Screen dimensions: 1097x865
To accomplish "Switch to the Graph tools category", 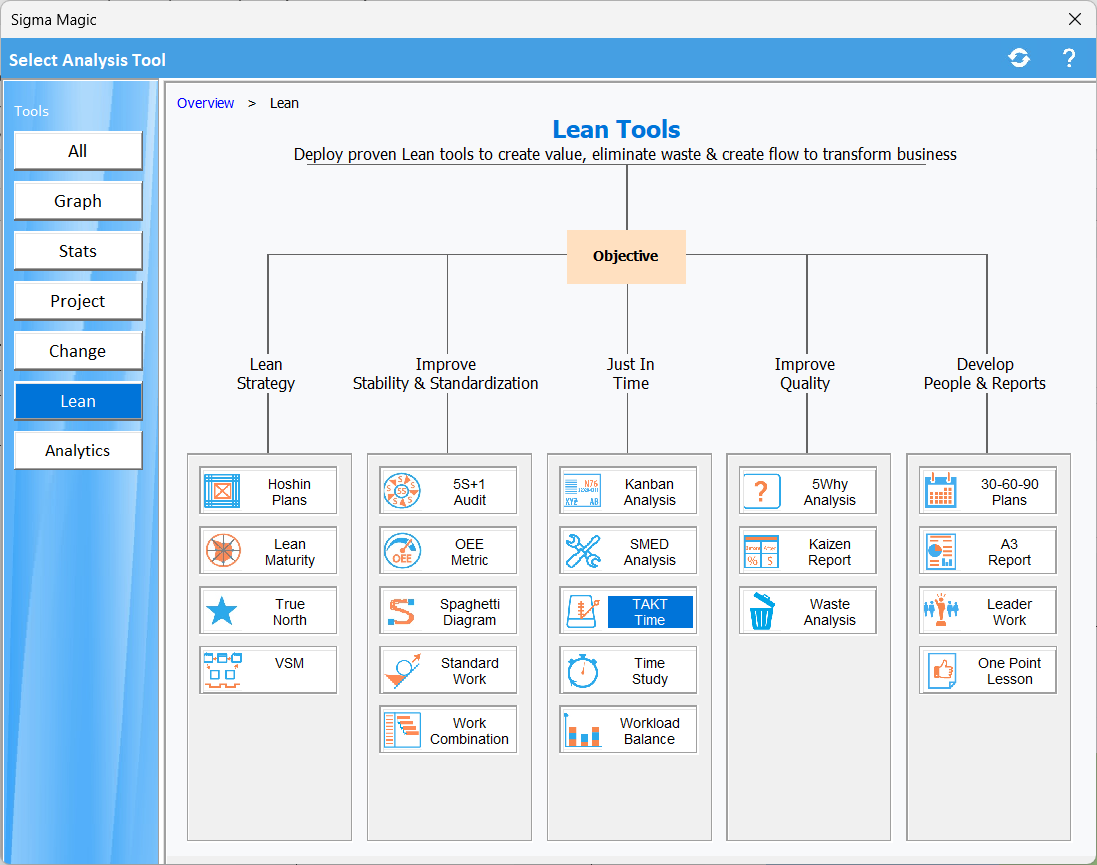I will point(78,201).
